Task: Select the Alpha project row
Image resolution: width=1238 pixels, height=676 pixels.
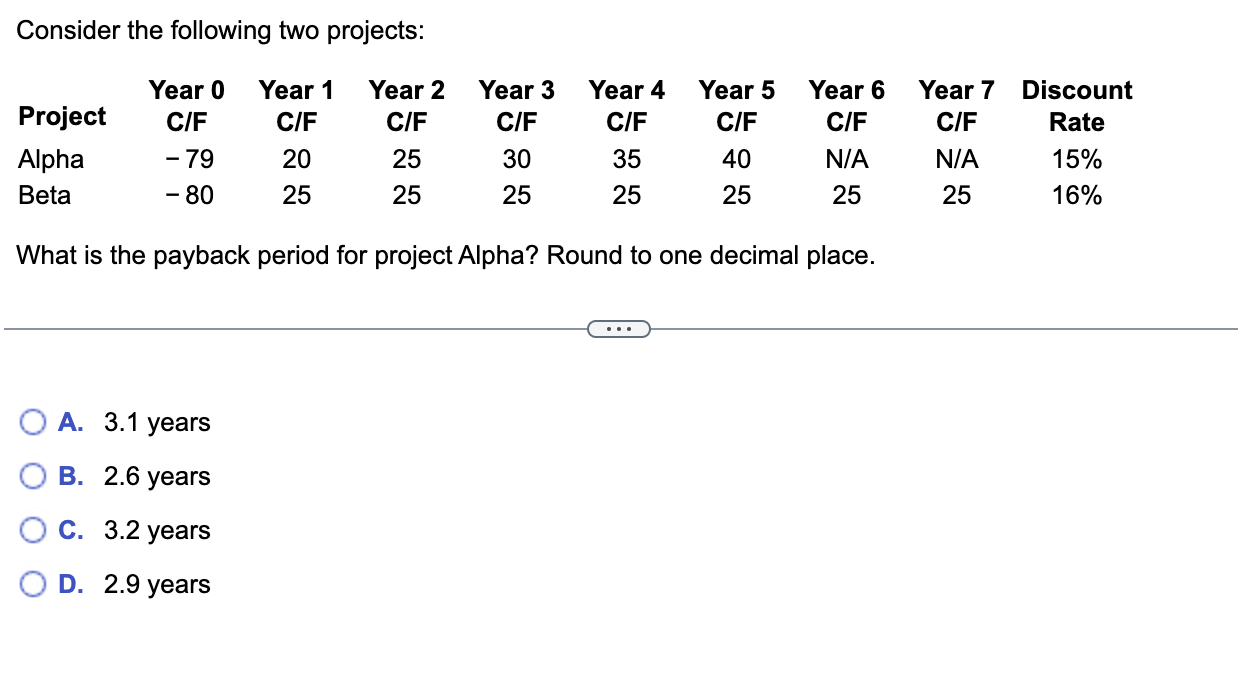Action: (x=50, y=159)
